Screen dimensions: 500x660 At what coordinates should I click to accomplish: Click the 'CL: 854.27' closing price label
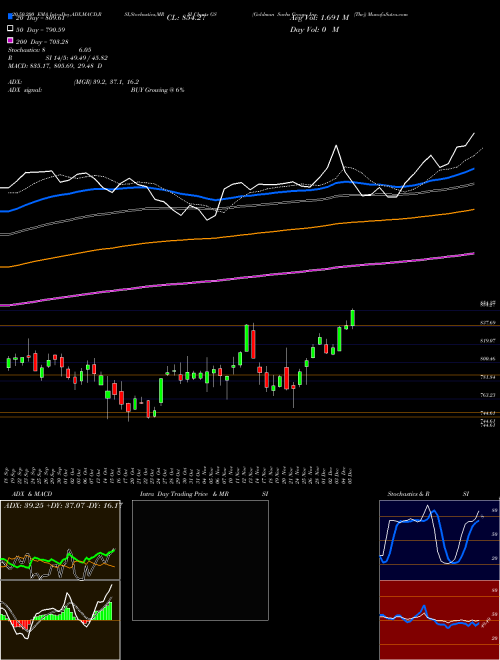pyautogui.click(x=186, y=18)
